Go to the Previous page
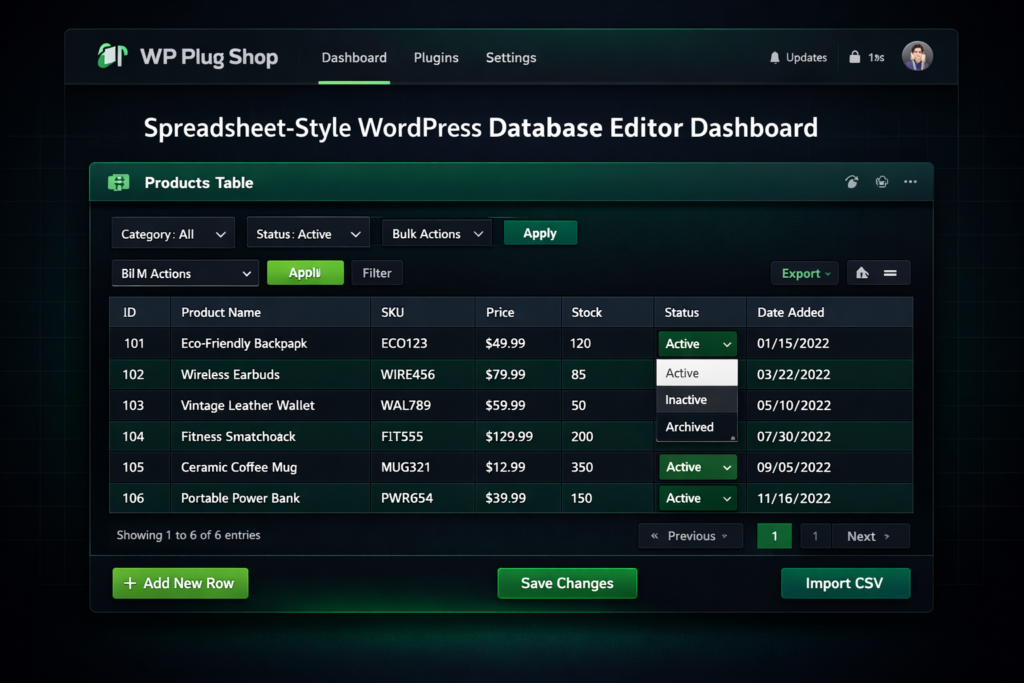 click(690, 536)
